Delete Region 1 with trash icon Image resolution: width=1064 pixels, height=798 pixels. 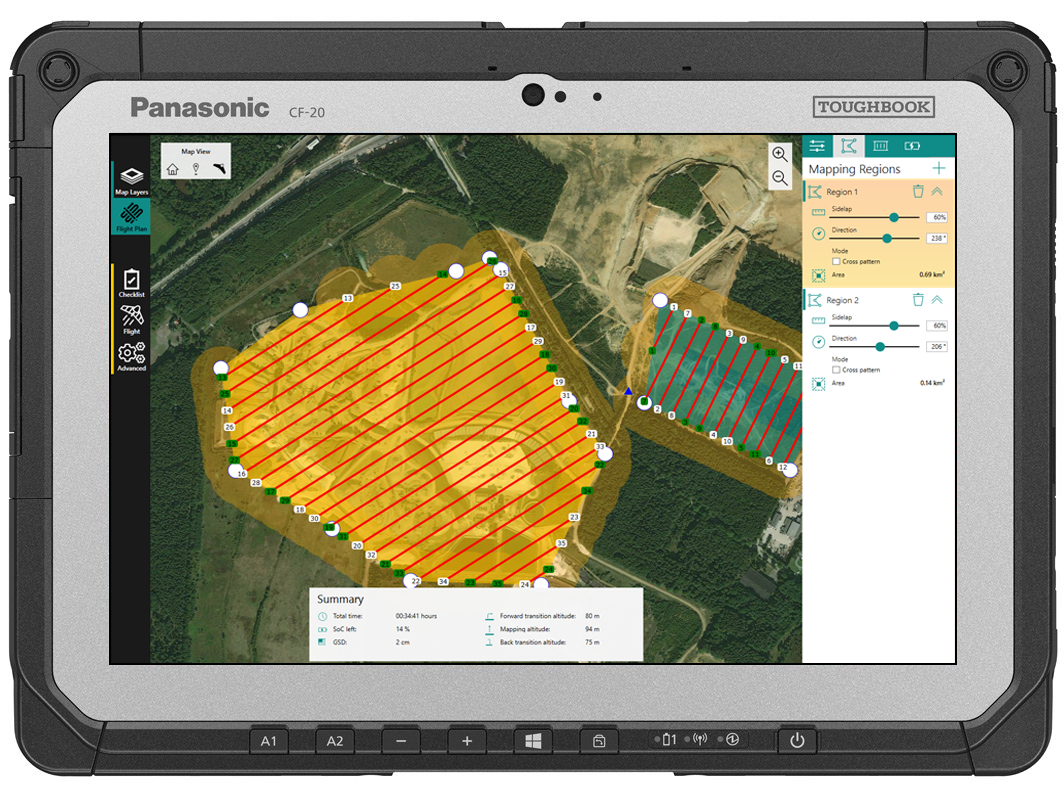click(x=918, y=191)
